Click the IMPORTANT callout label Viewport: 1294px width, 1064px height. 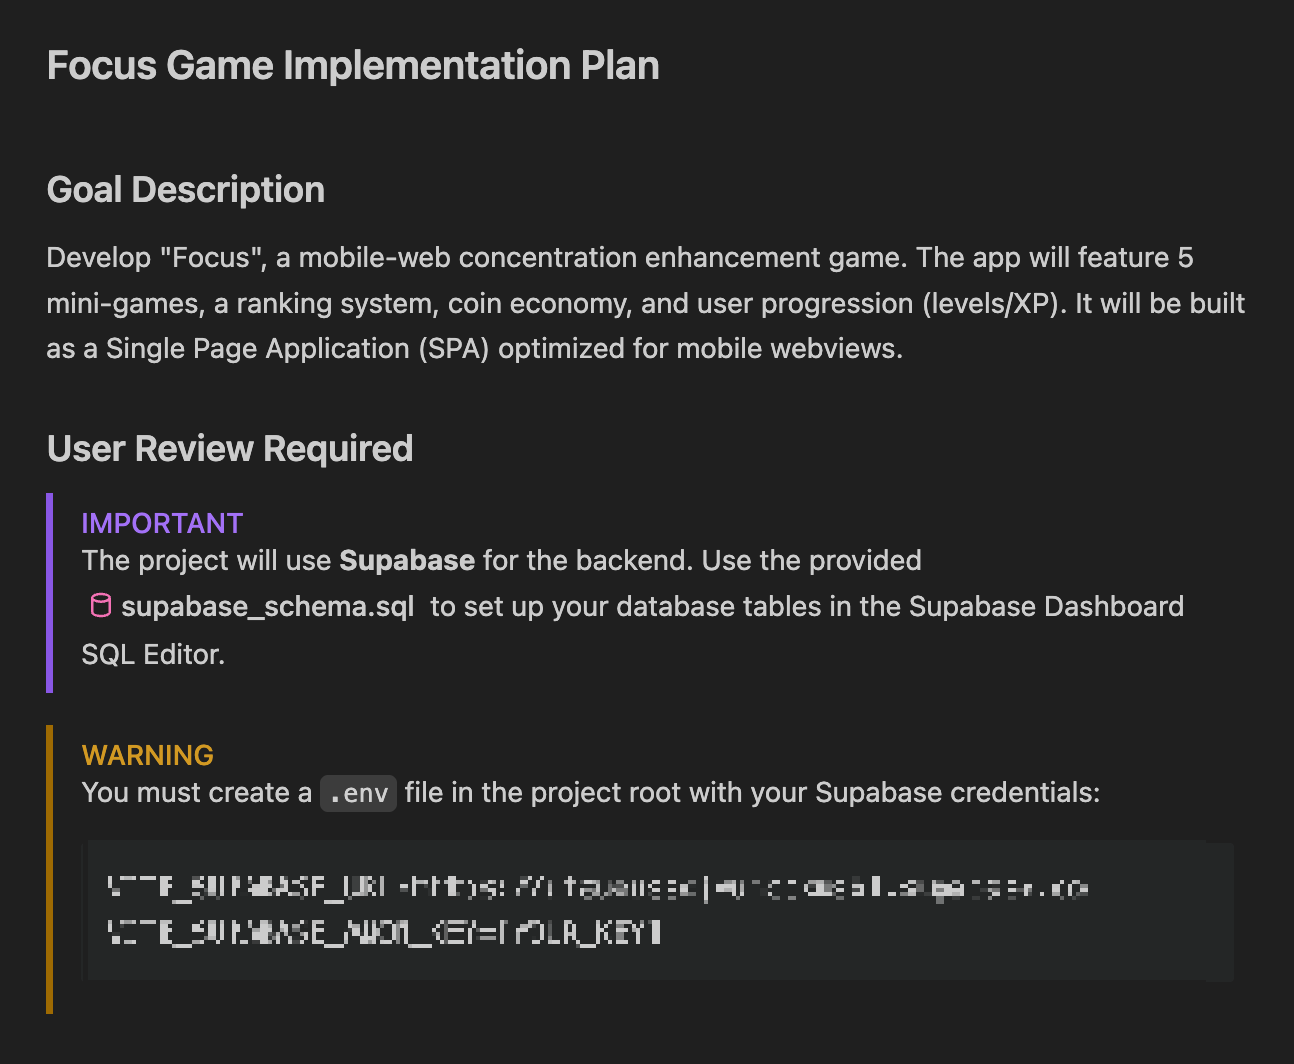coord(162,523)
